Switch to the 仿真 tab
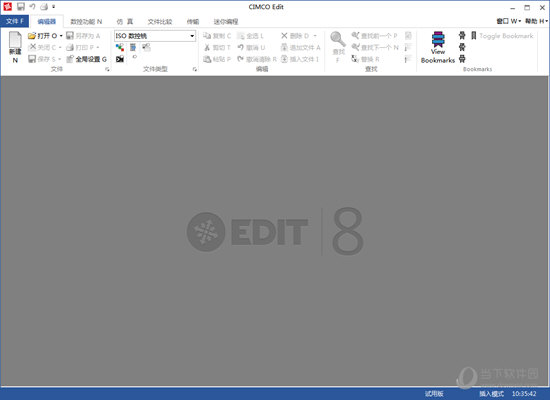This screenshot has width=550, height=400. point(125,21)
